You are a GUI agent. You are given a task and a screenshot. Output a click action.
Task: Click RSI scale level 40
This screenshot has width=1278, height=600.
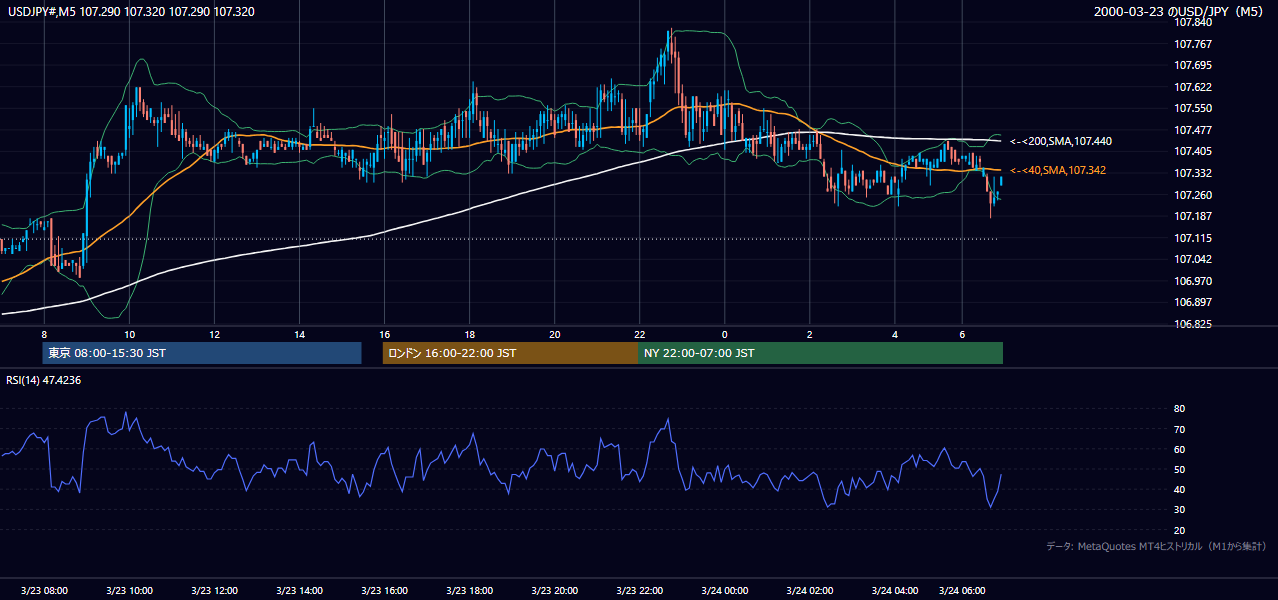[x=1180, y=489]
